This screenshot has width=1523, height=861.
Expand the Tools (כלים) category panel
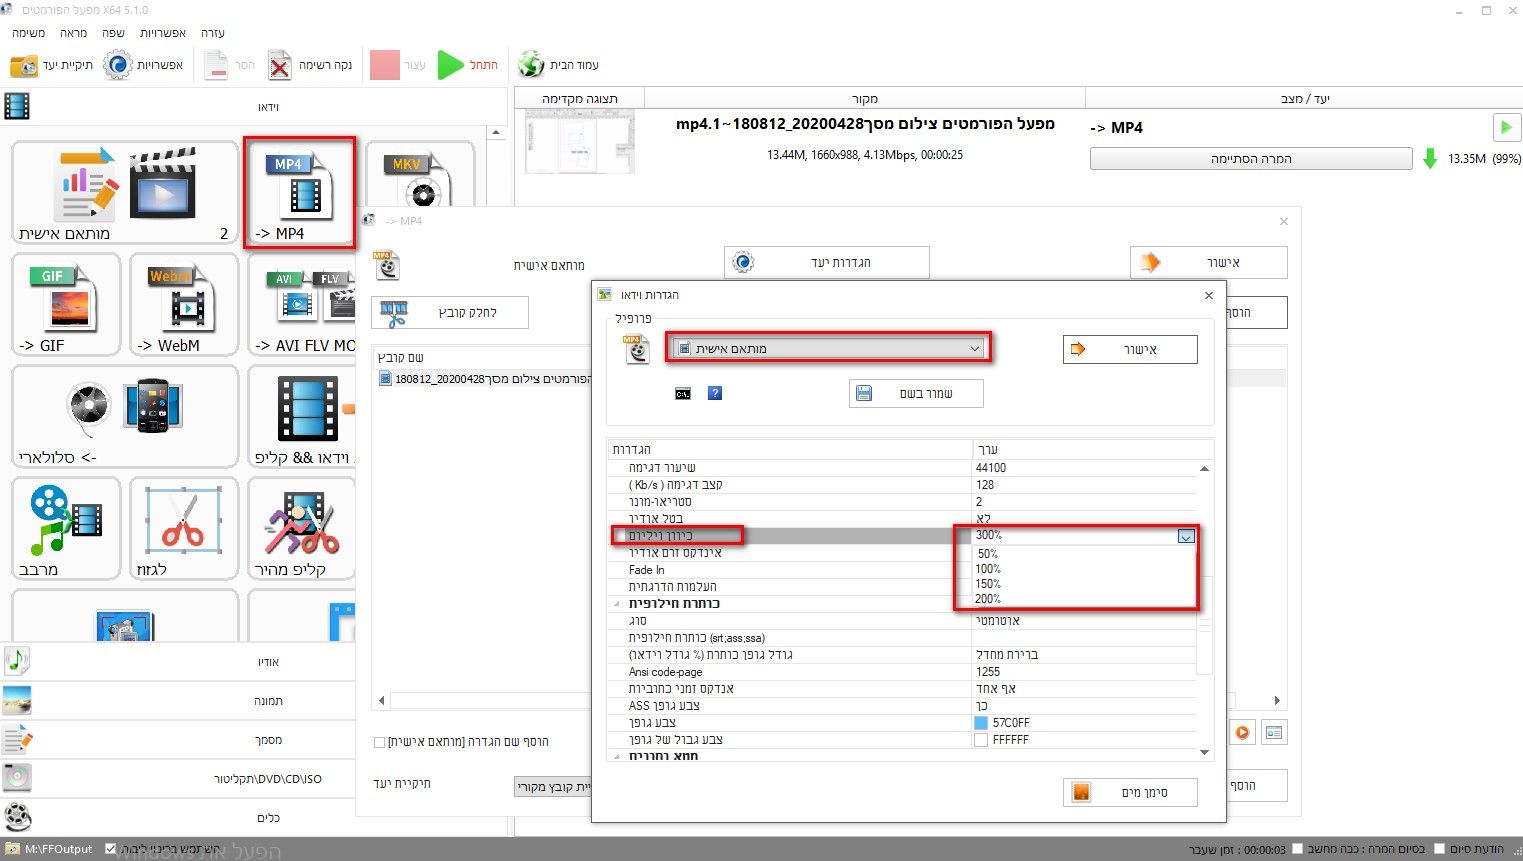[x=178, y=818]
